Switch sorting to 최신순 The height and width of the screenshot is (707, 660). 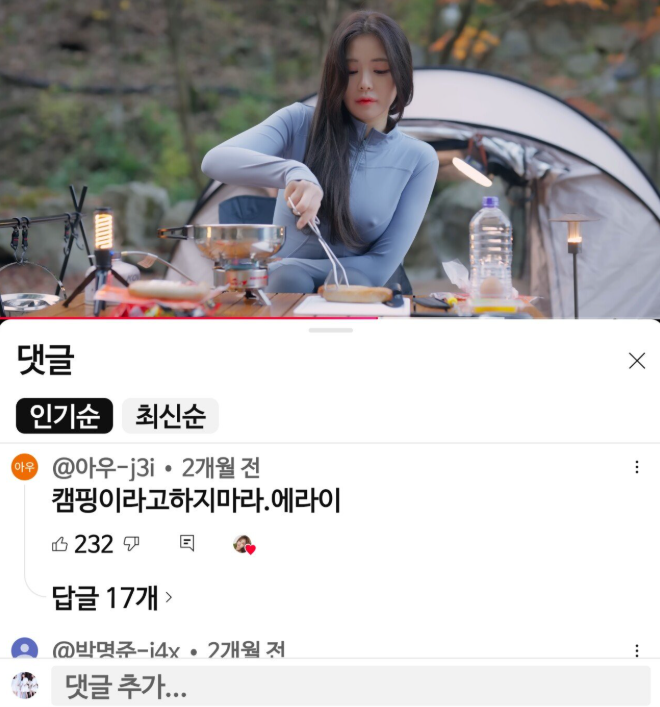click(x=170, y=416)
